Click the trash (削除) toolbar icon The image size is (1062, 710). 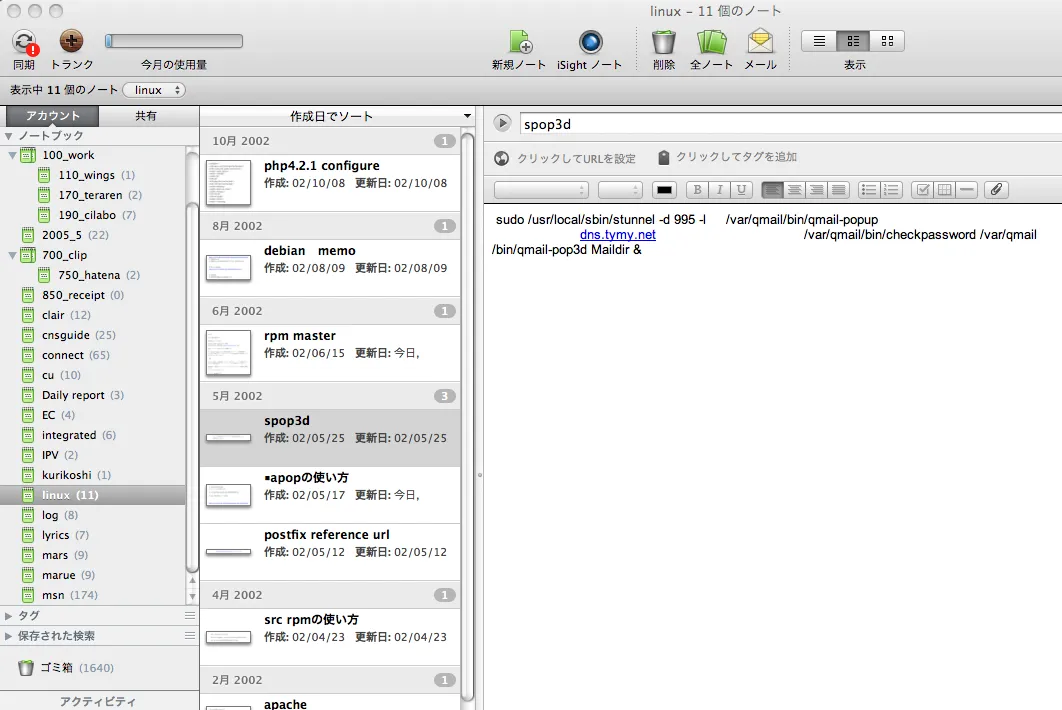663,42
